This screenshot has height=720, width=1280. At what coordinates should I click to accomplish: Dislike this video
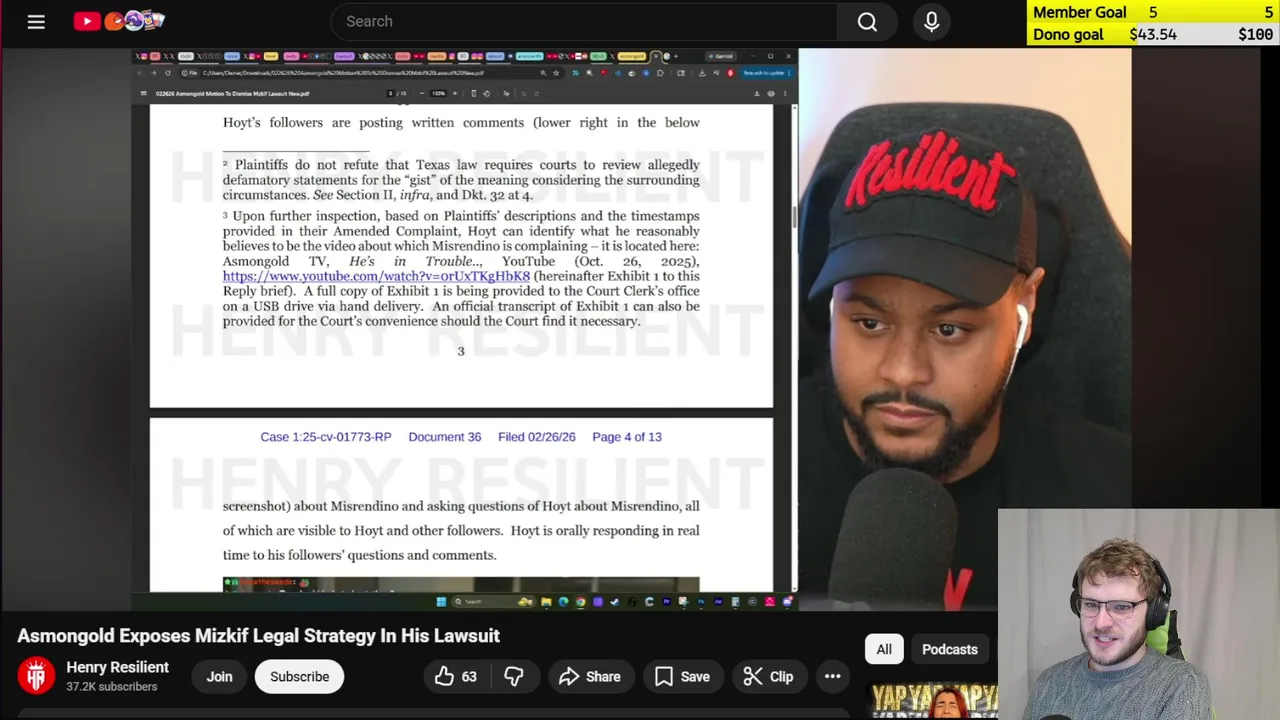click(x=513, y=677)
